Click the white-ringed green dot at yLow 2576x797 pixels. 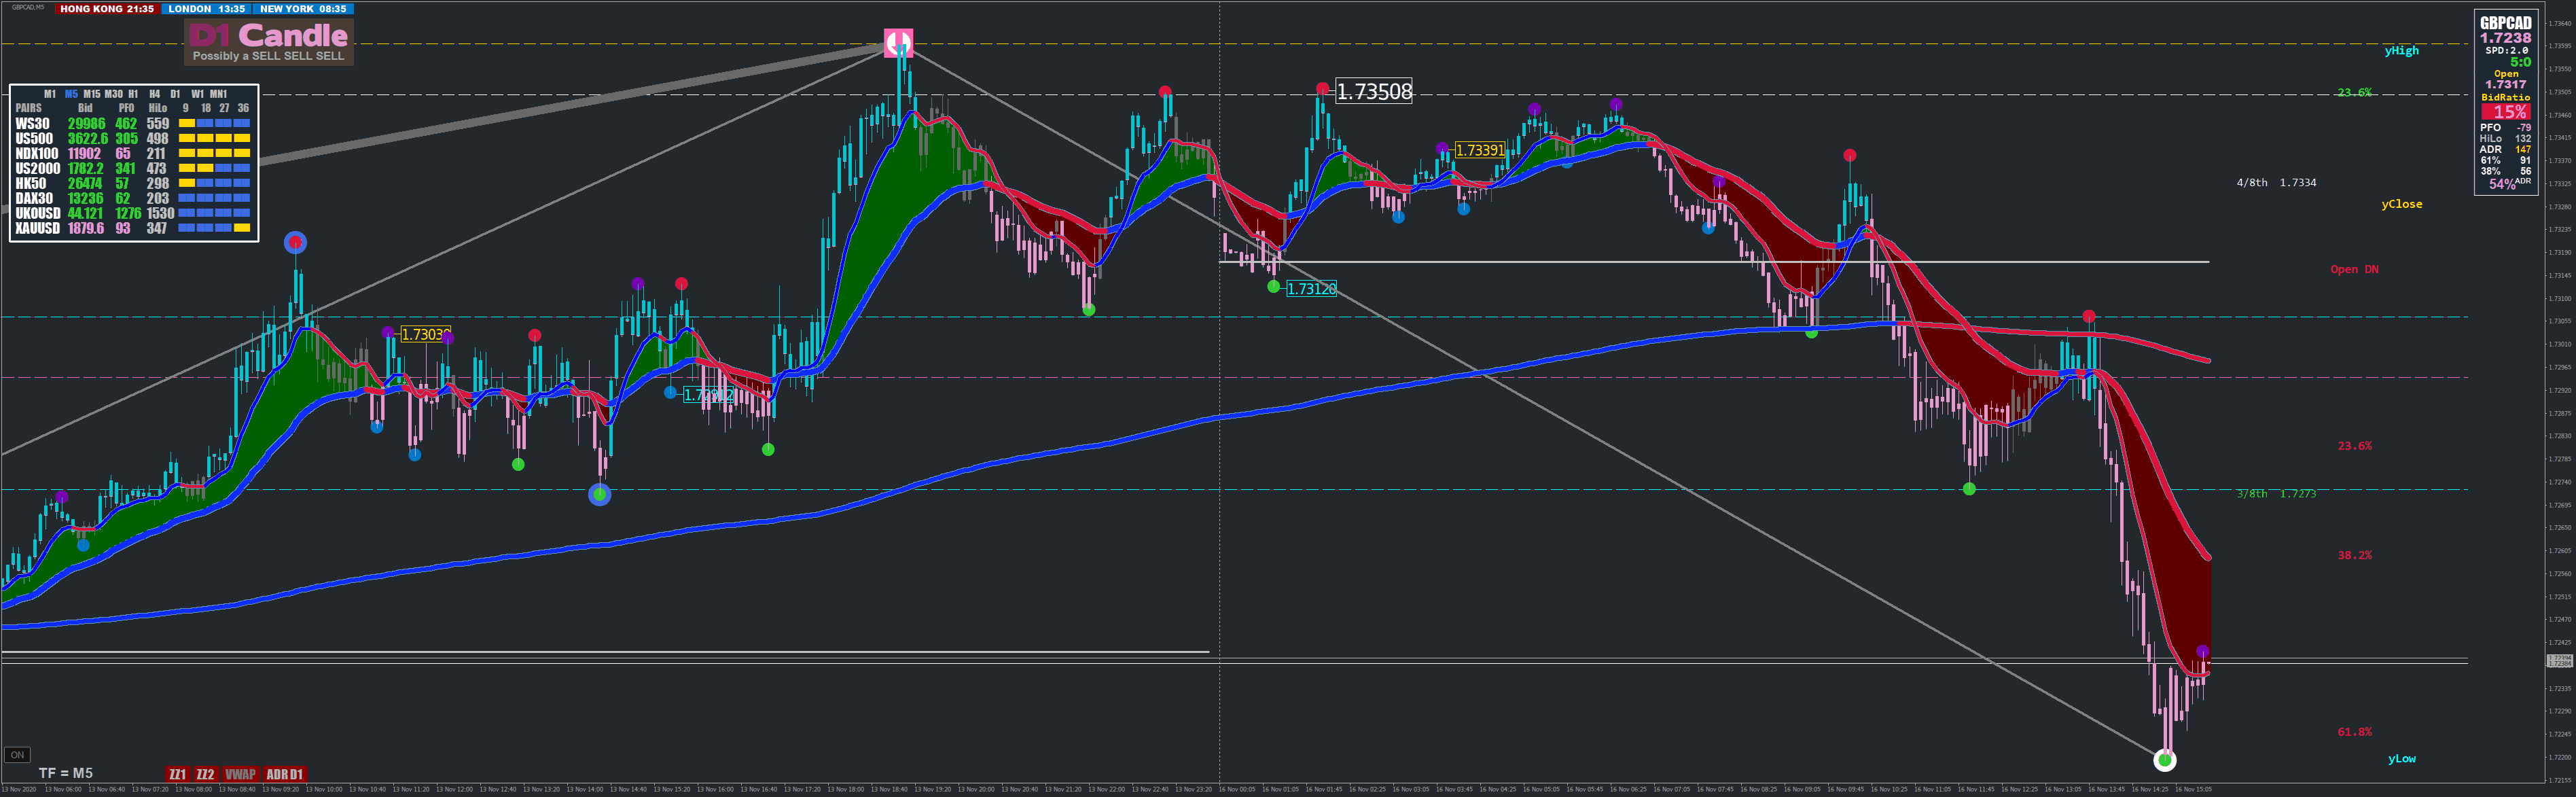click(x=2164, y=761)
